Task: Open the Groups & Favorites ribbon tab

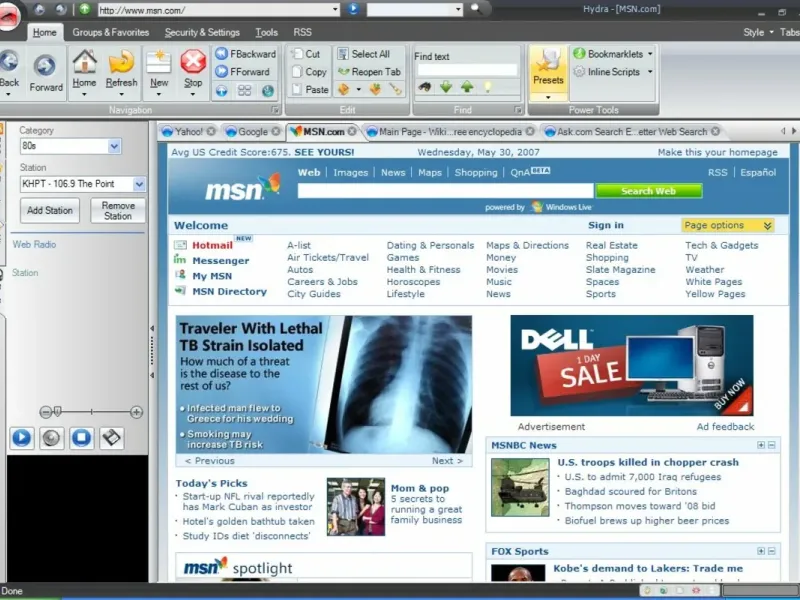Action: pyautogui.click(x=111, y=32)
